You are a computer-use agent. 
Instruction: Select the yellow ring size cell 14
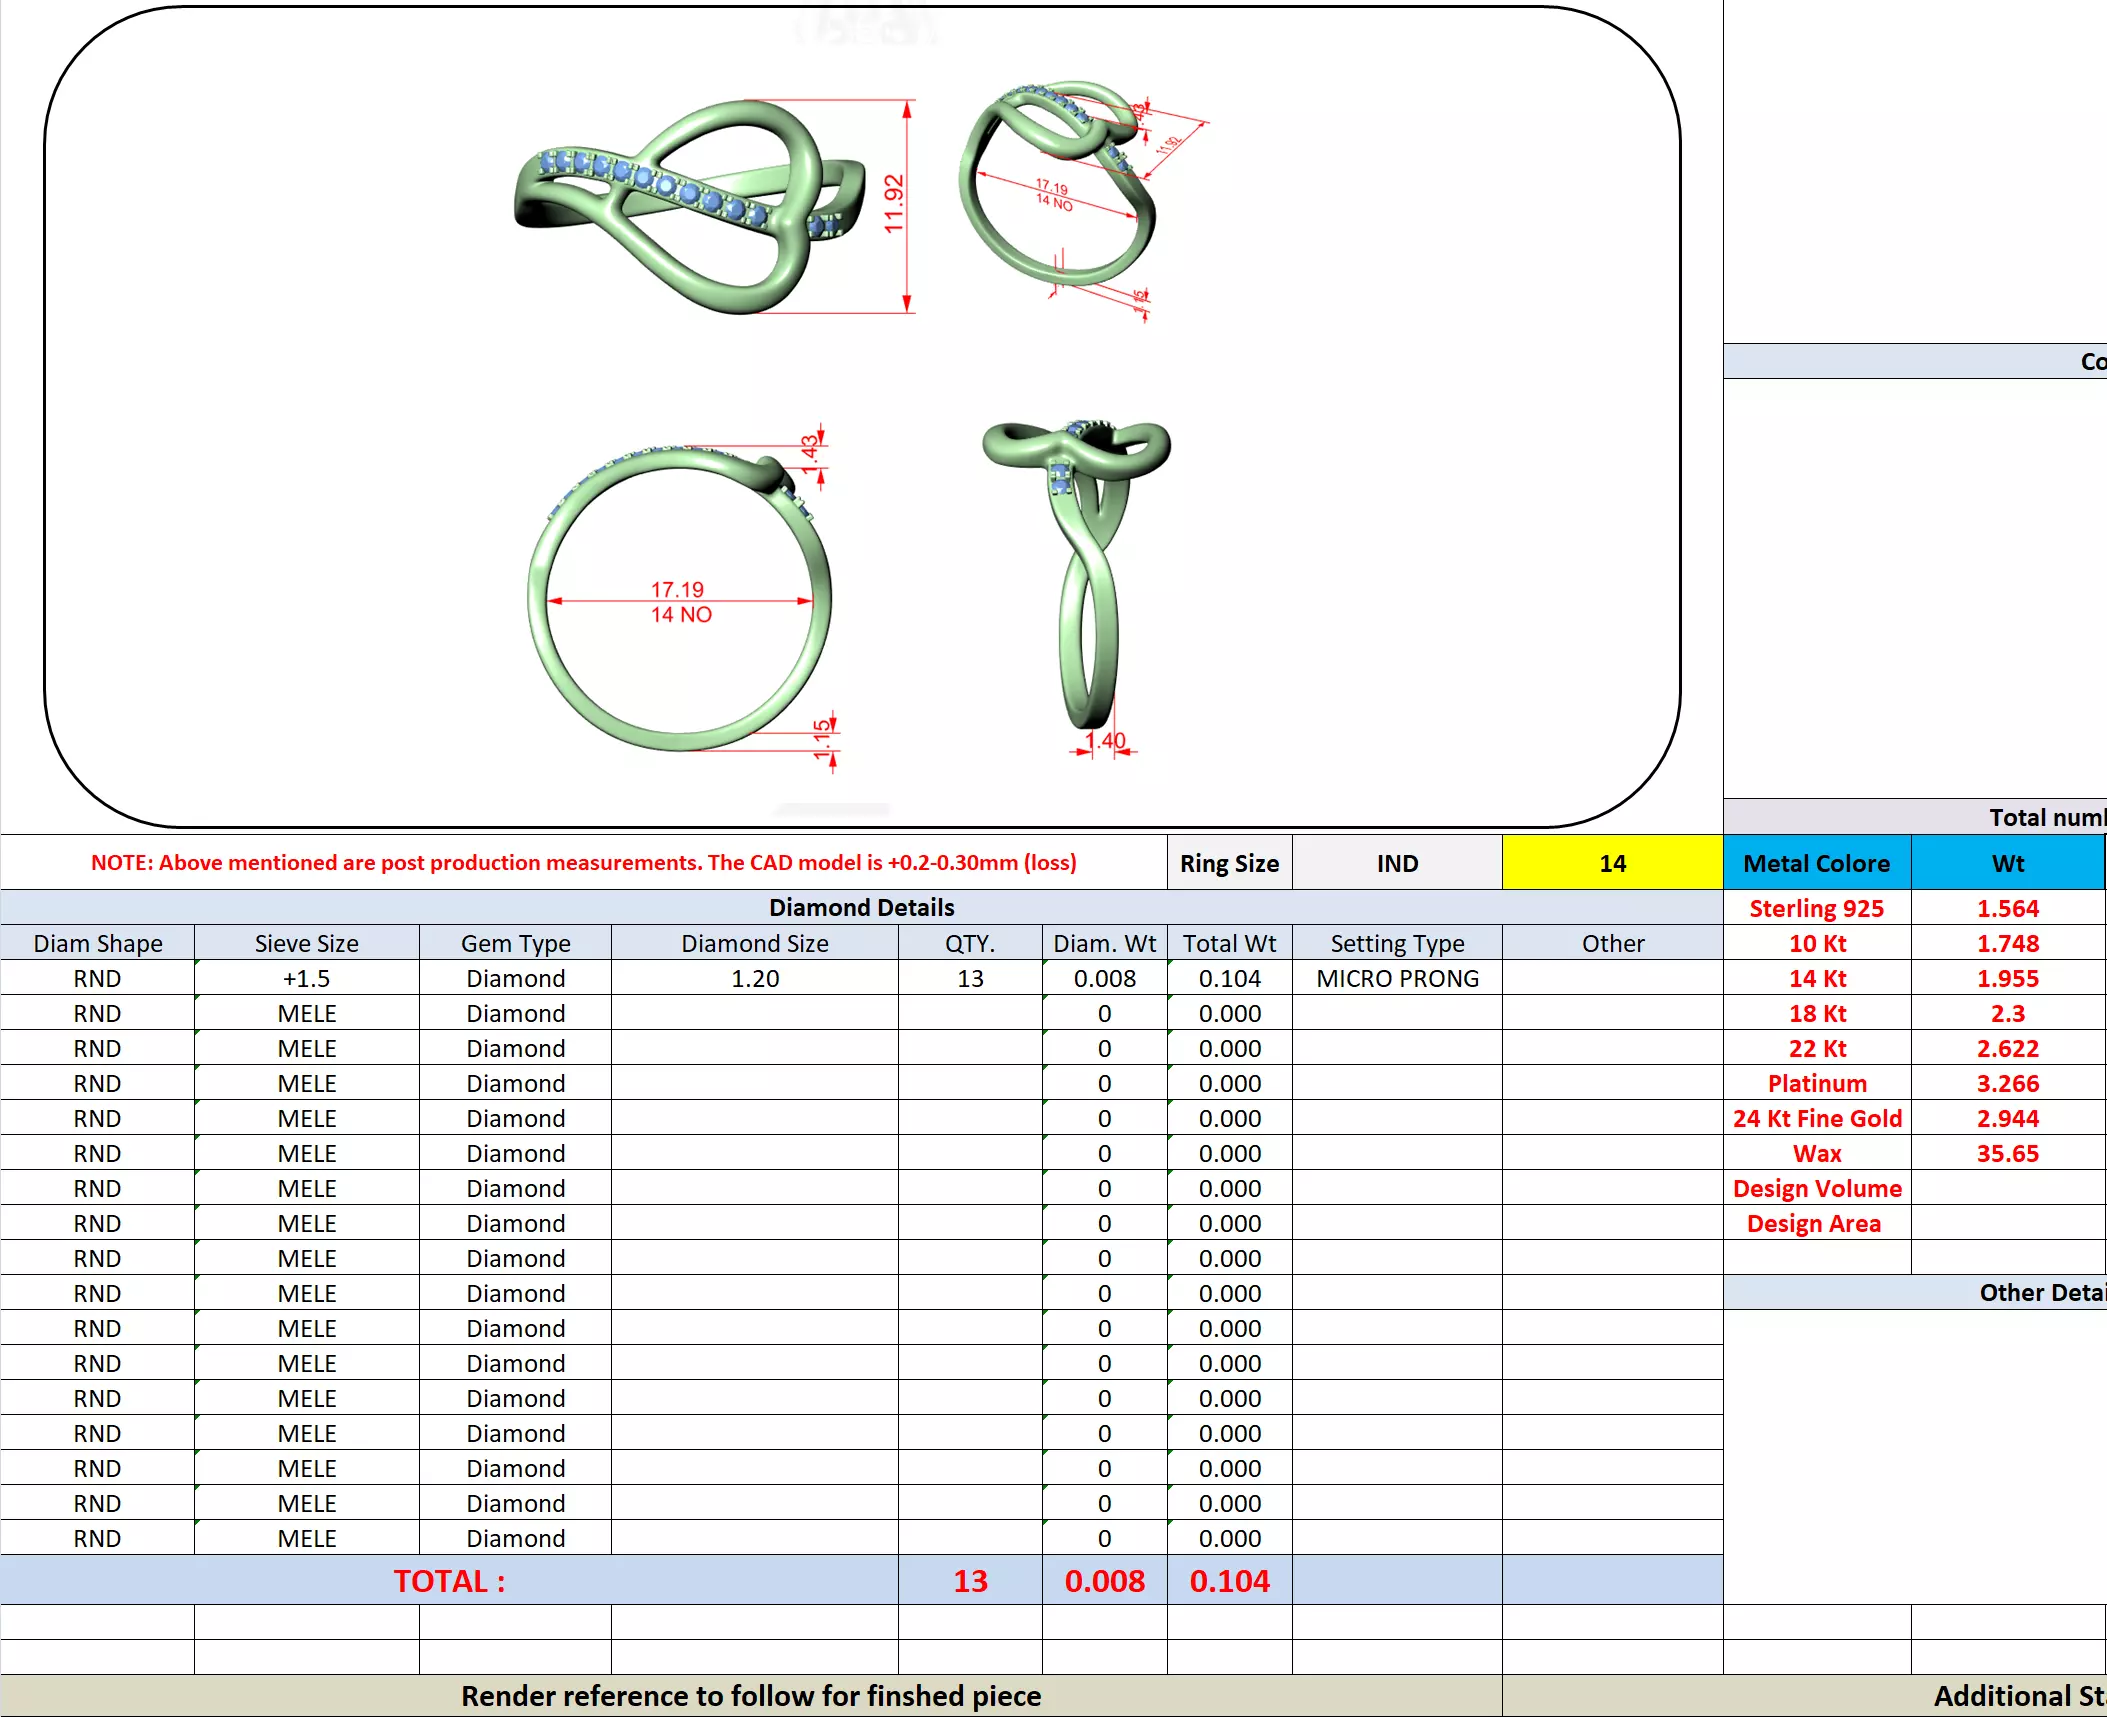coord(1611,863)
